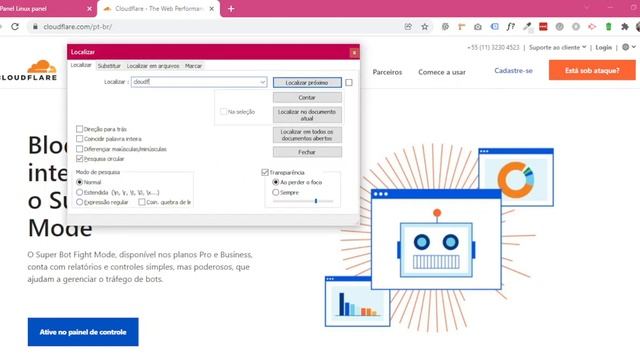Click the Está sob ataque? button

(x=592, y=70)
